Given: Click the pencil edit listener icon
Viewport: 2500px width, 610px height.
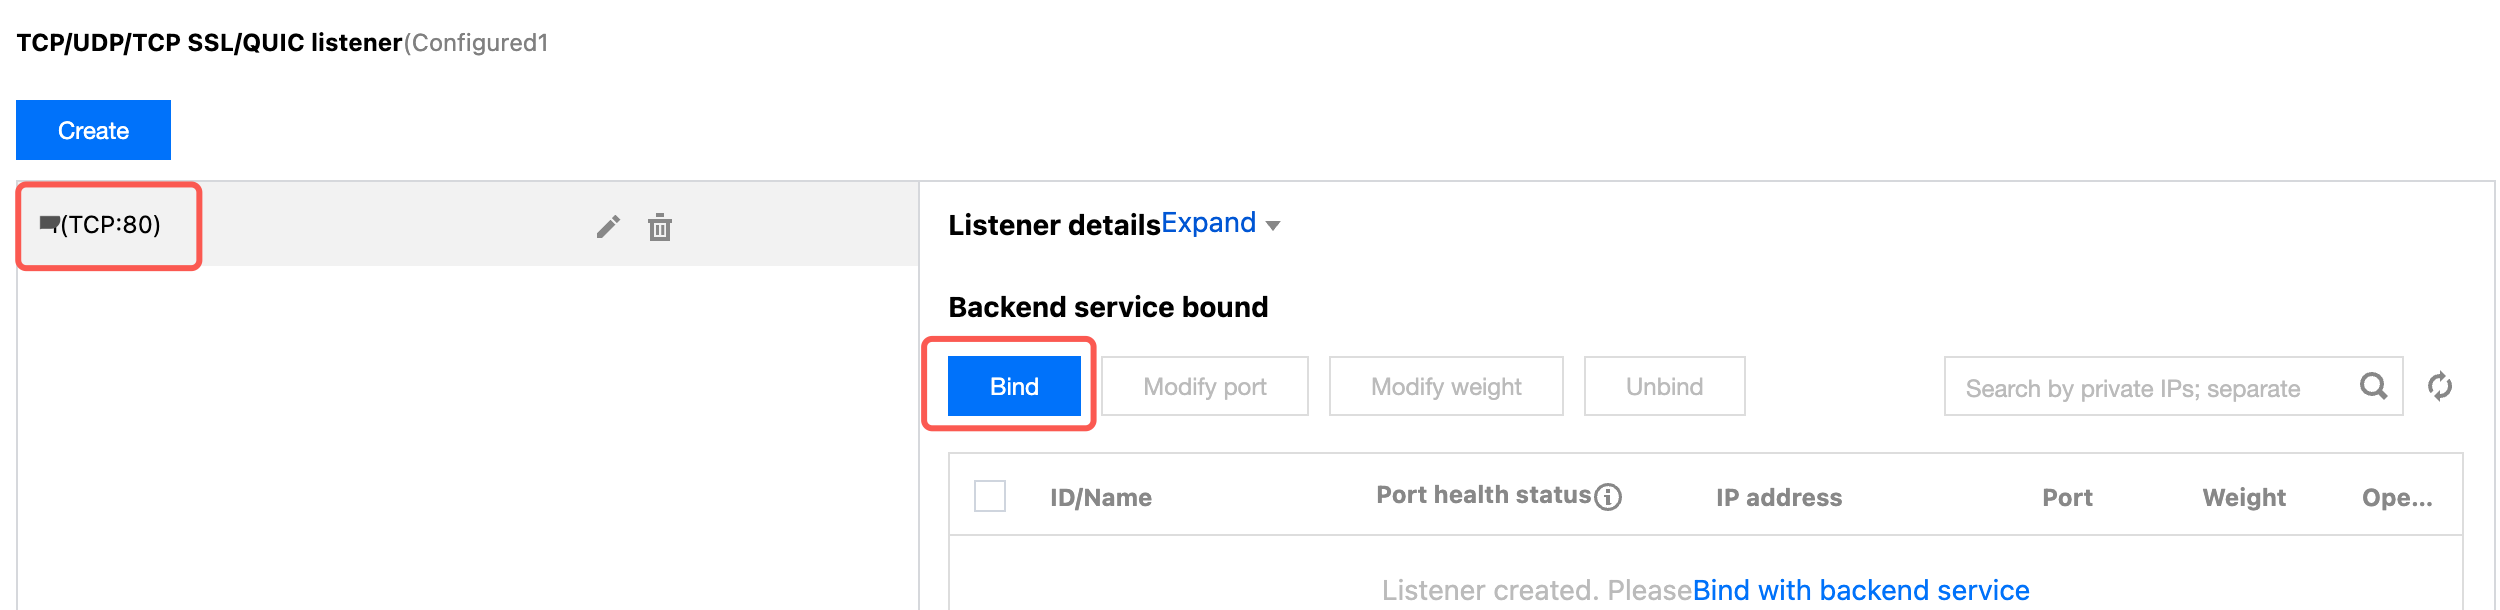Looking at the screenshot, I should coord(608,227).
